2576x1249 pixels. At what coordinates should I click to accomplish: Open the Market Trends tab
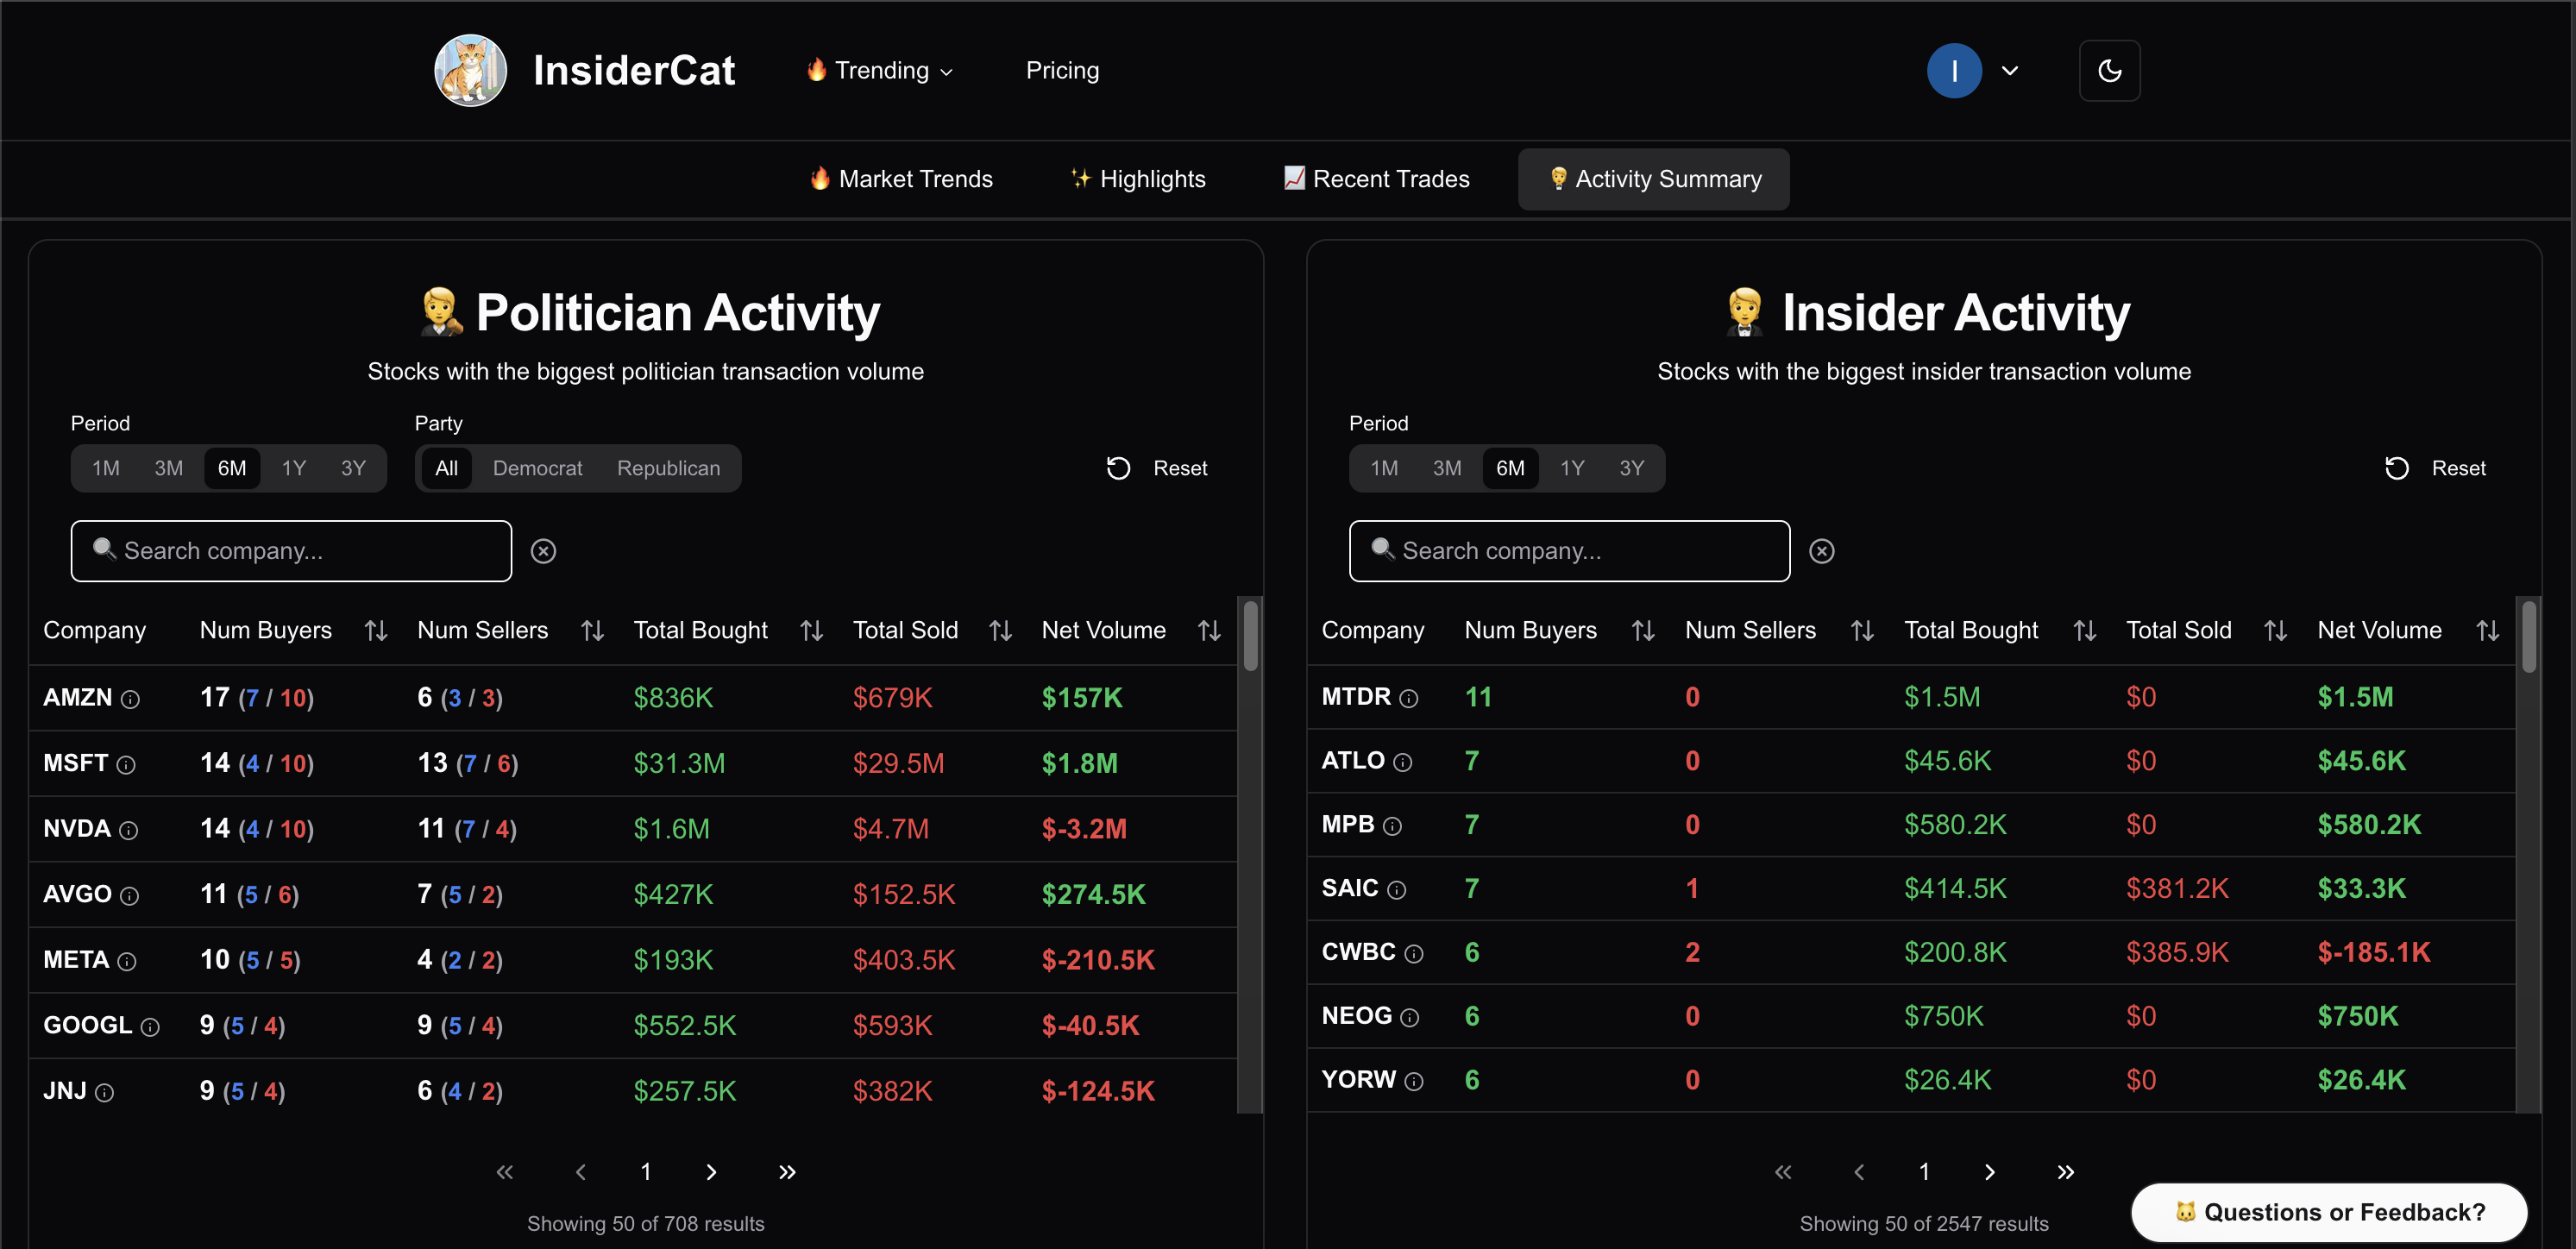coord(901,179)
